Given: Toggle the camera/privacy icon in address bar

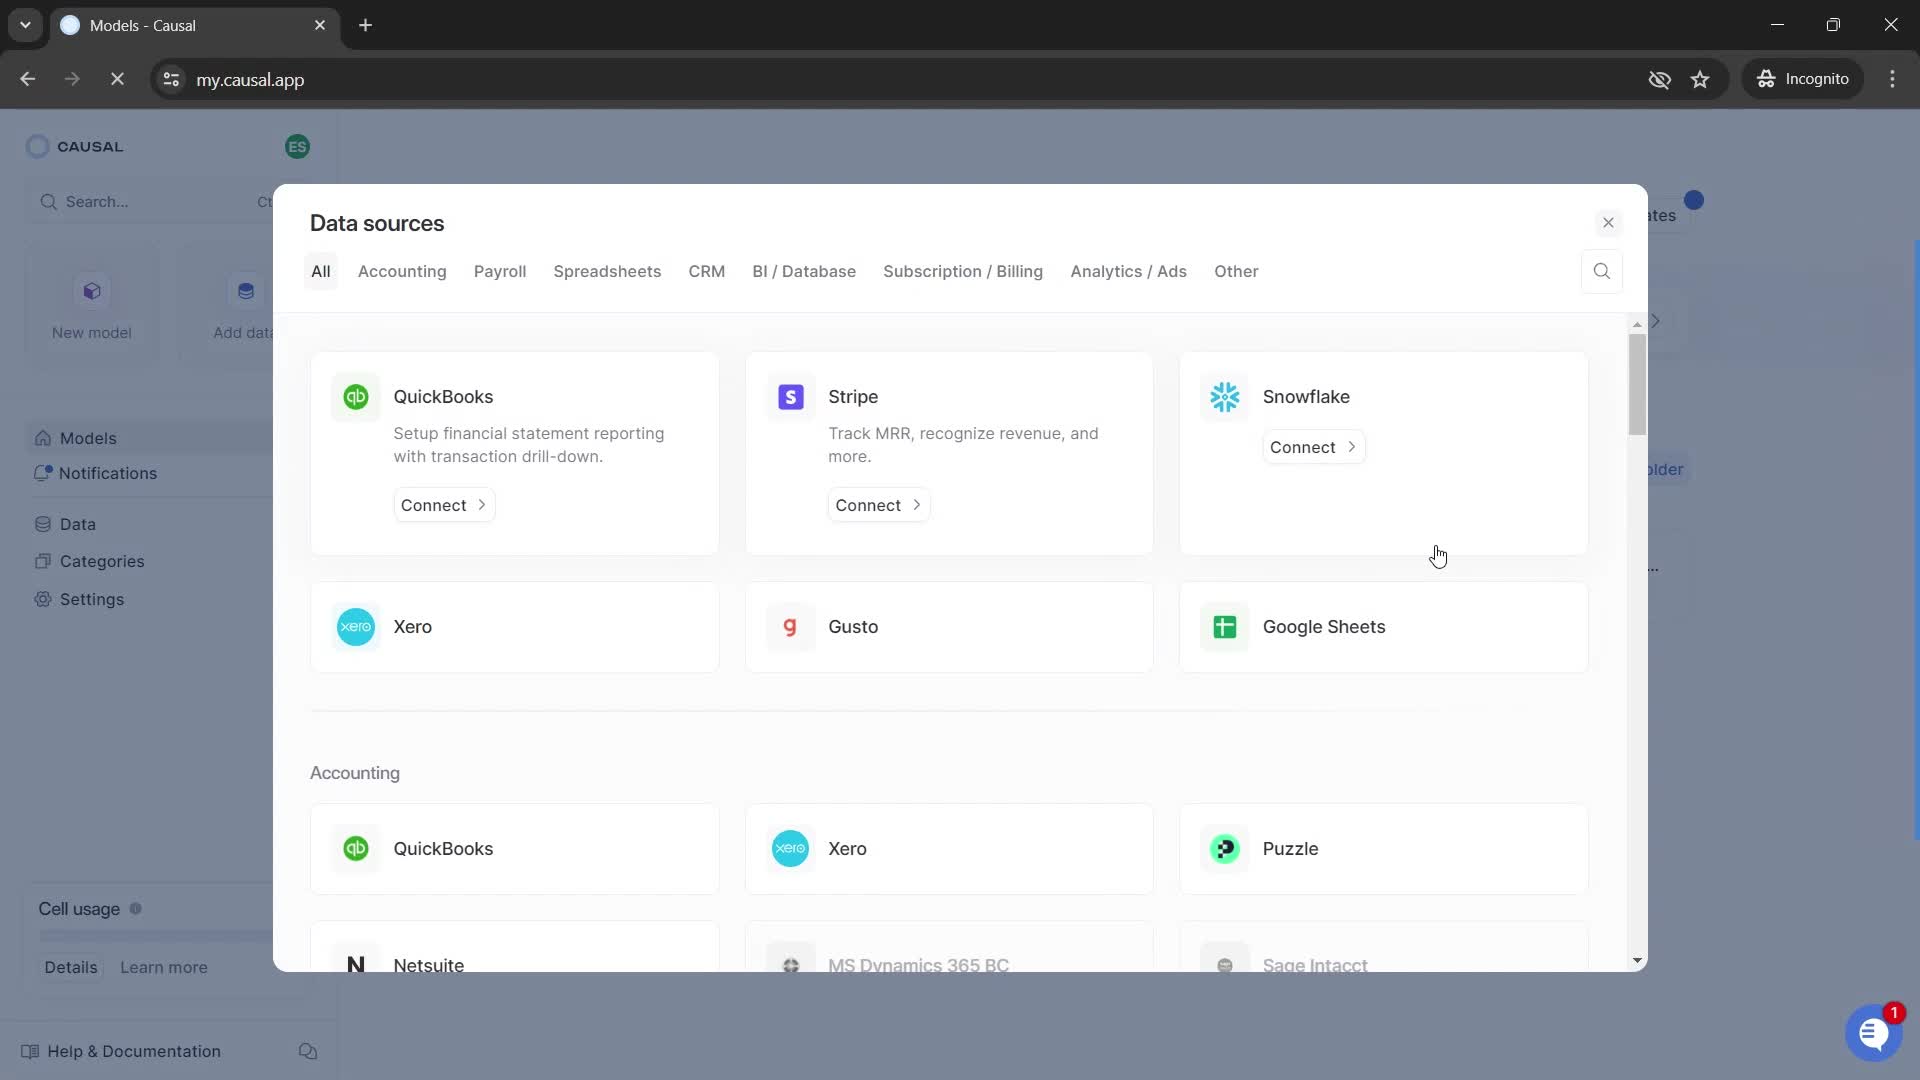Looking at the screenshot, I should 1659,79.
